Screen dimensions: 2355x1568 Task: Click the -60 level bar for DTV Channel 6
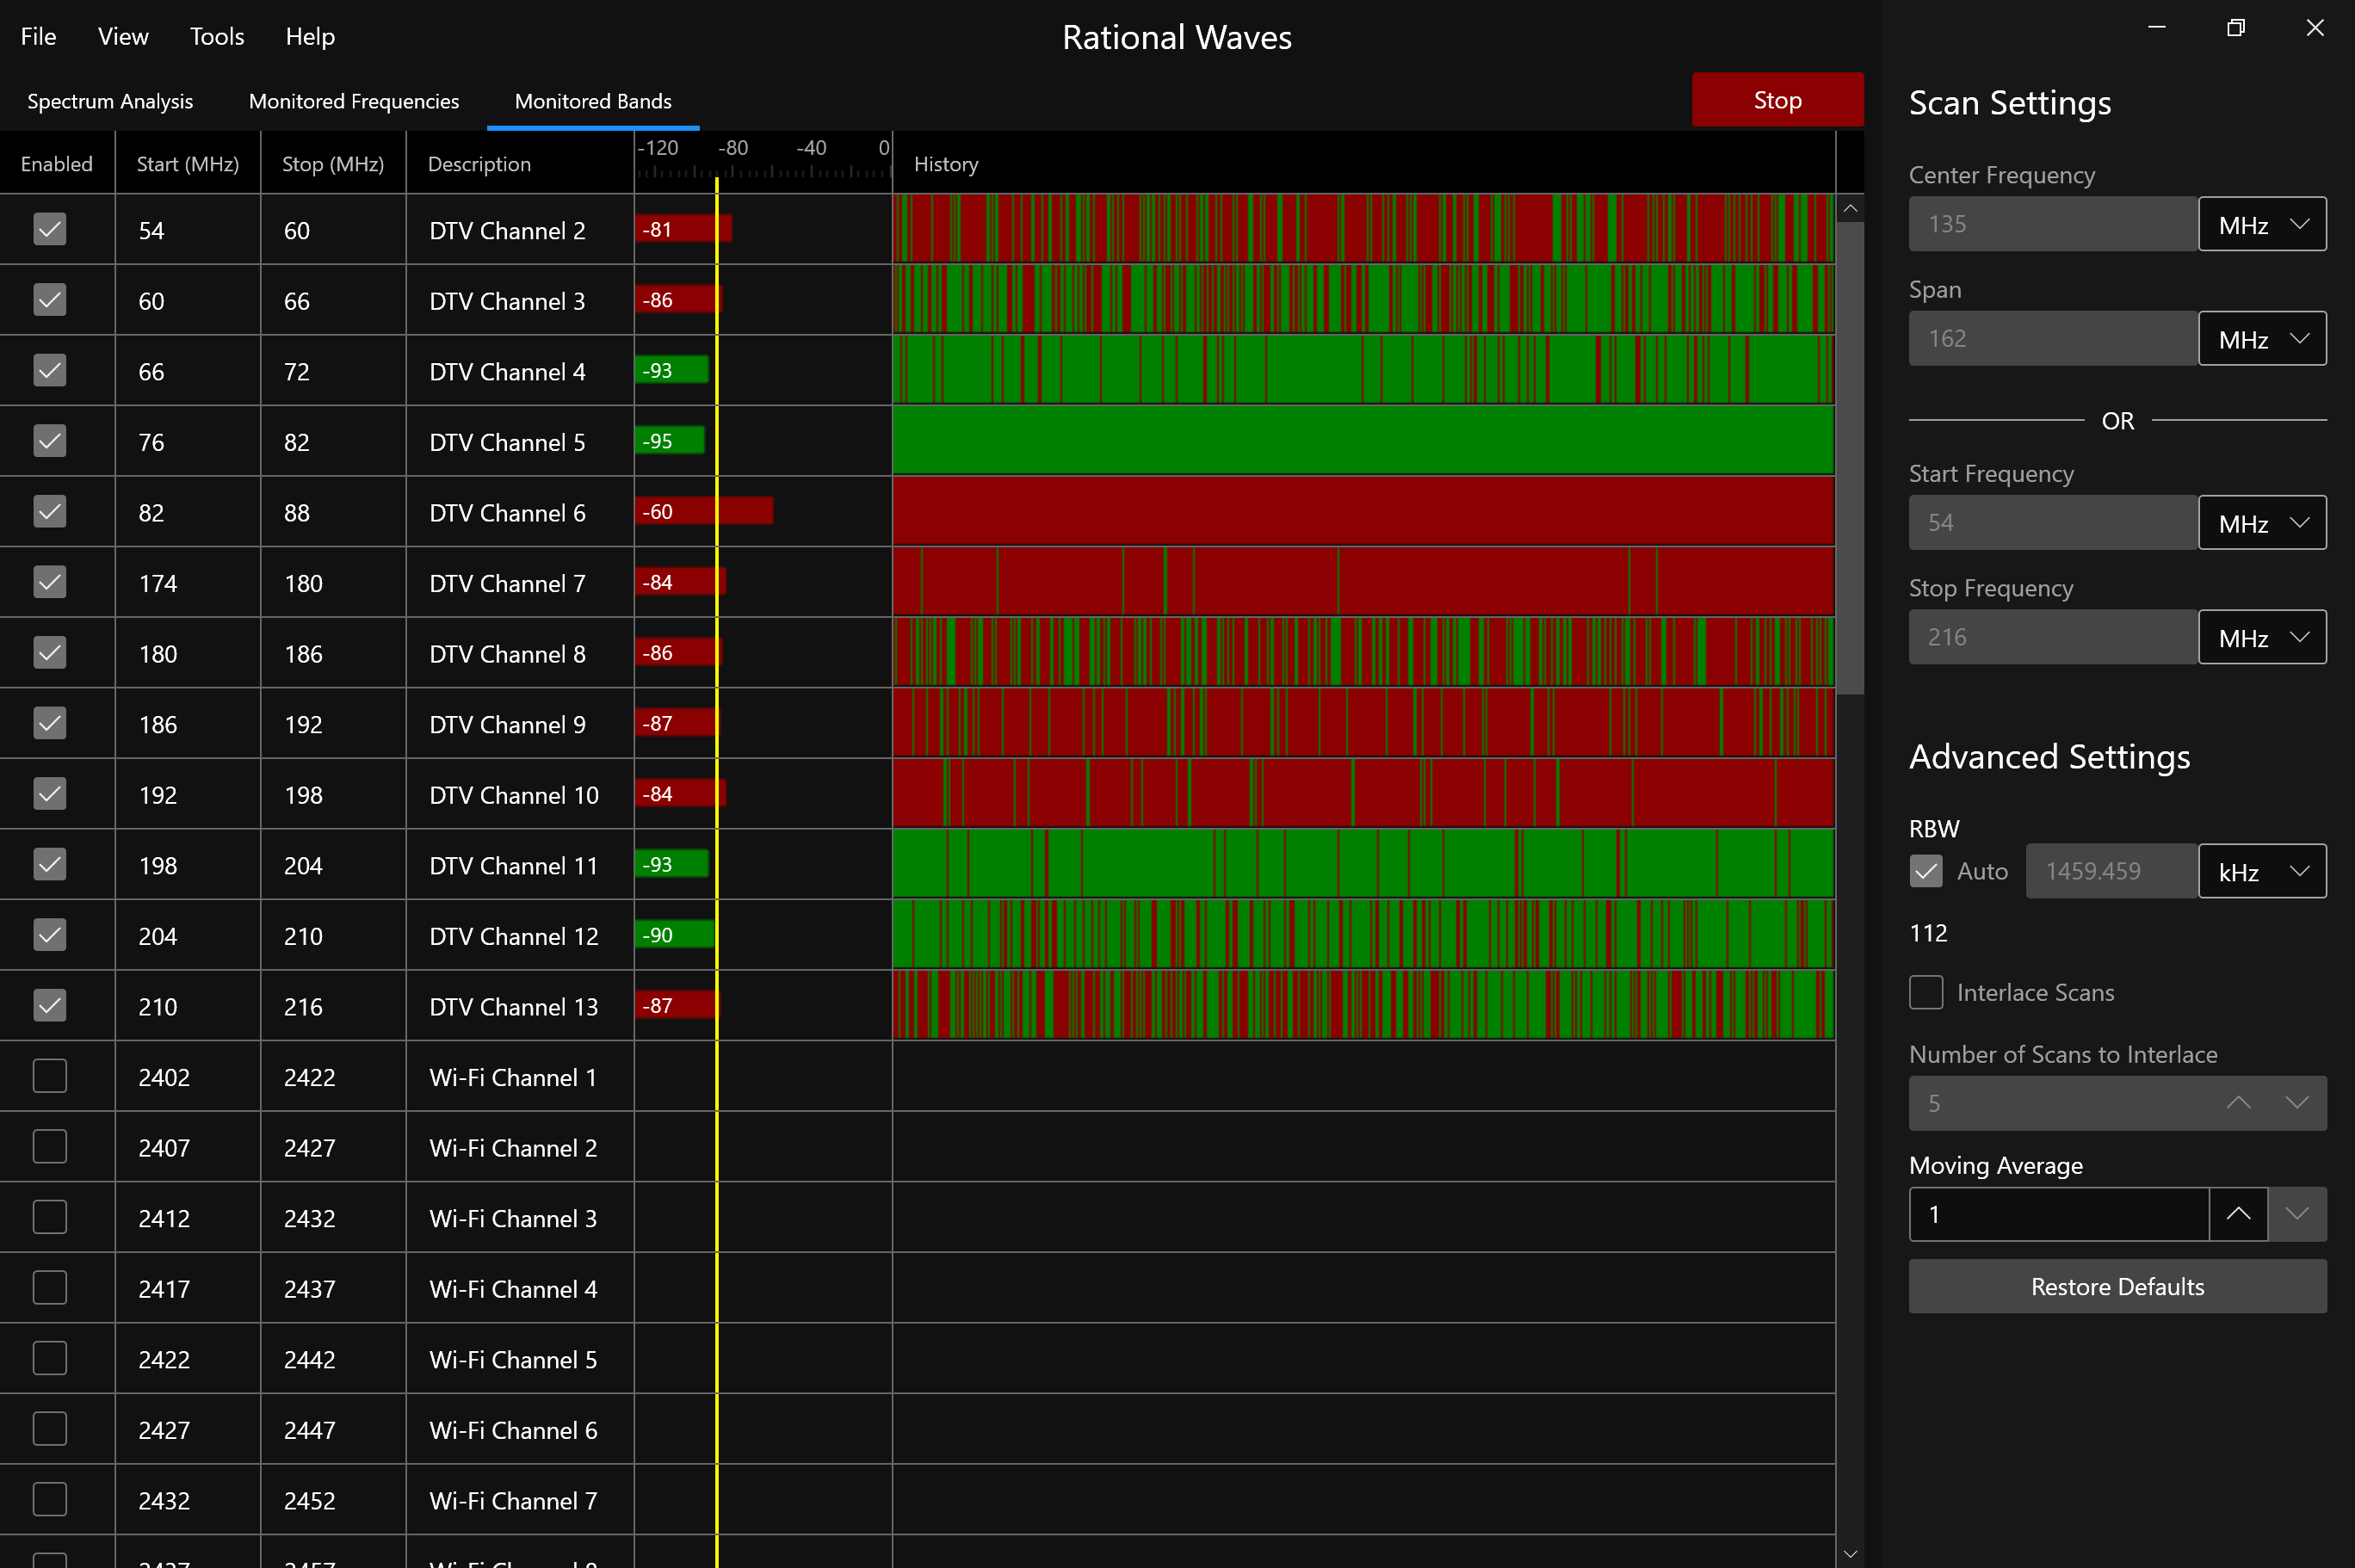tap(703, 510)
